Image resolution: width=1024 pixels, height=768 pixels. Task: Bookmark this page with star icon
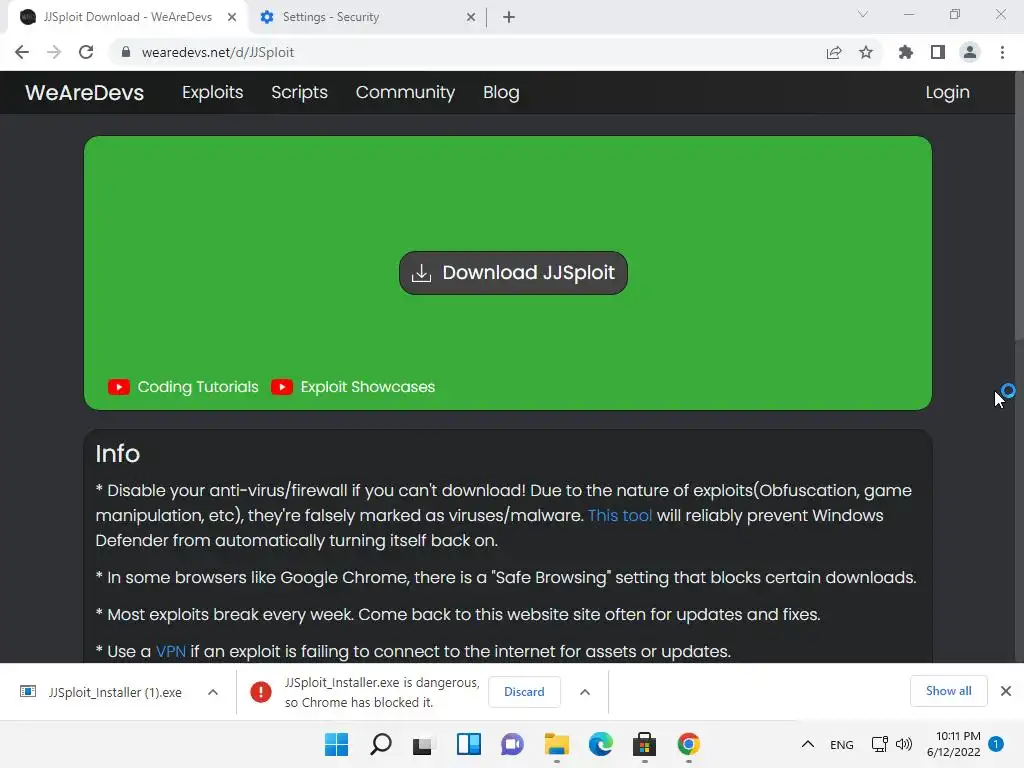pyautogui.click(x=866, y=52)
